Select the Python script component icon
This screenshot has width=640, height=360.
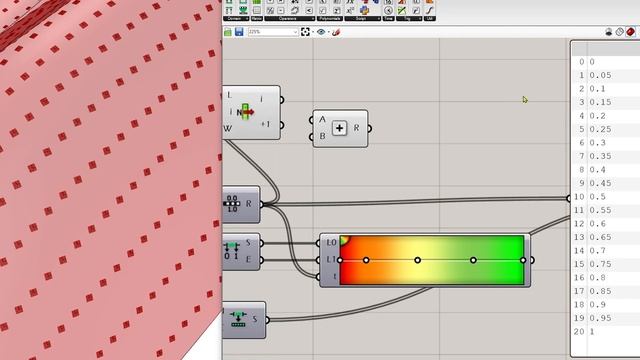364,10
